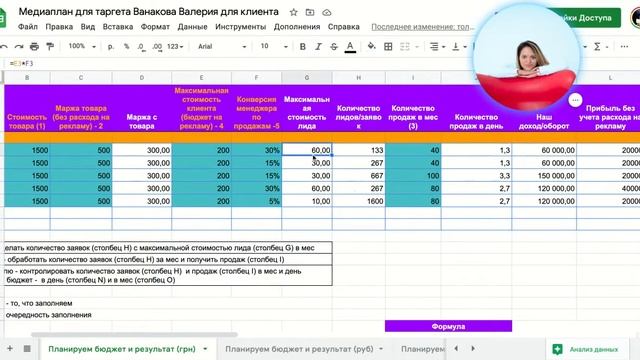Click 'Максимальная стоимость лида' header cell

[x=307, y=109]
